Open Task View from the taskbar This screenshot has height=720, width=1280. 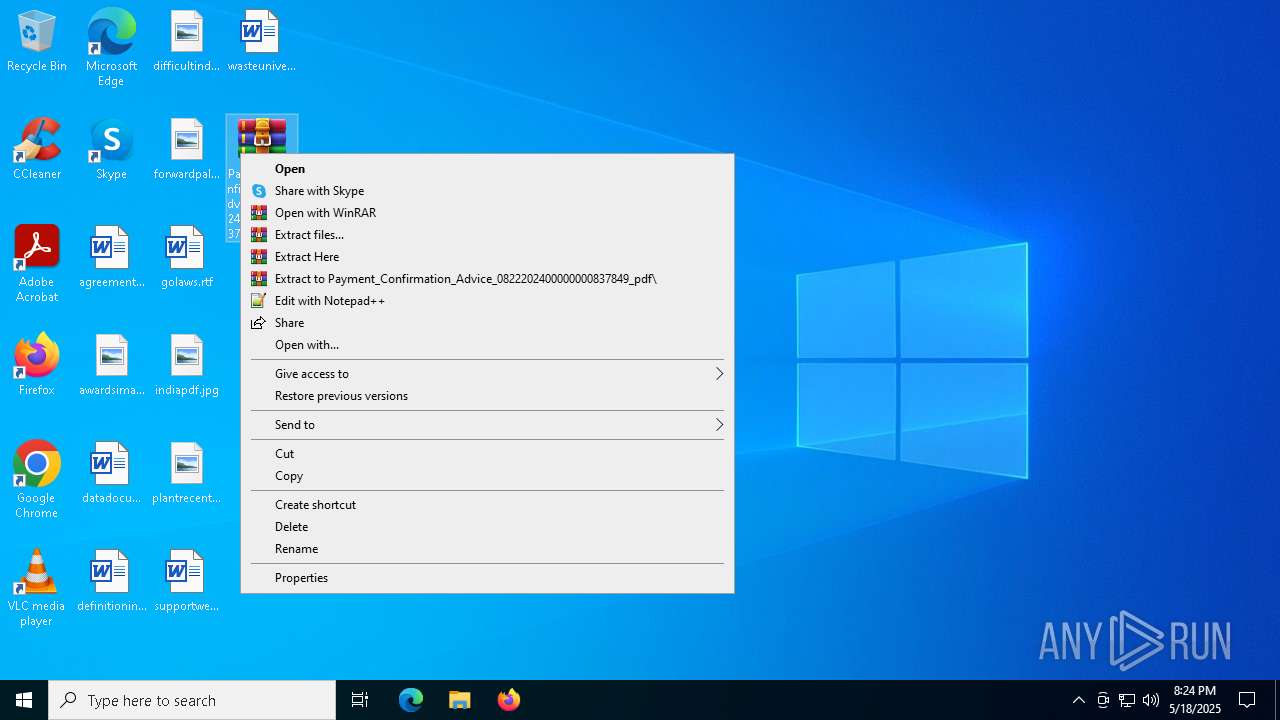coord(360,700)
